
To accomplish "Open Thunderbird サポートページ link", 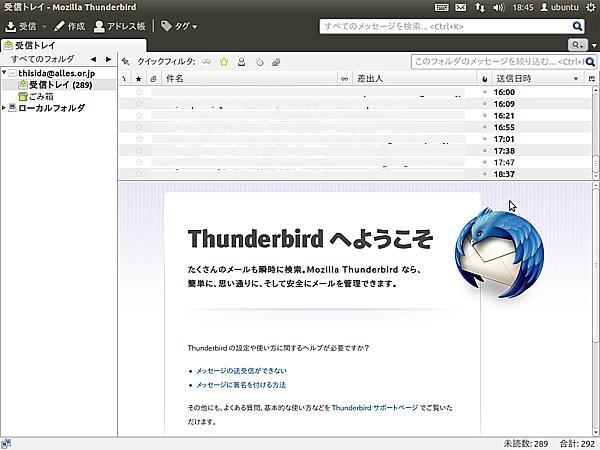I will (375, 408).
